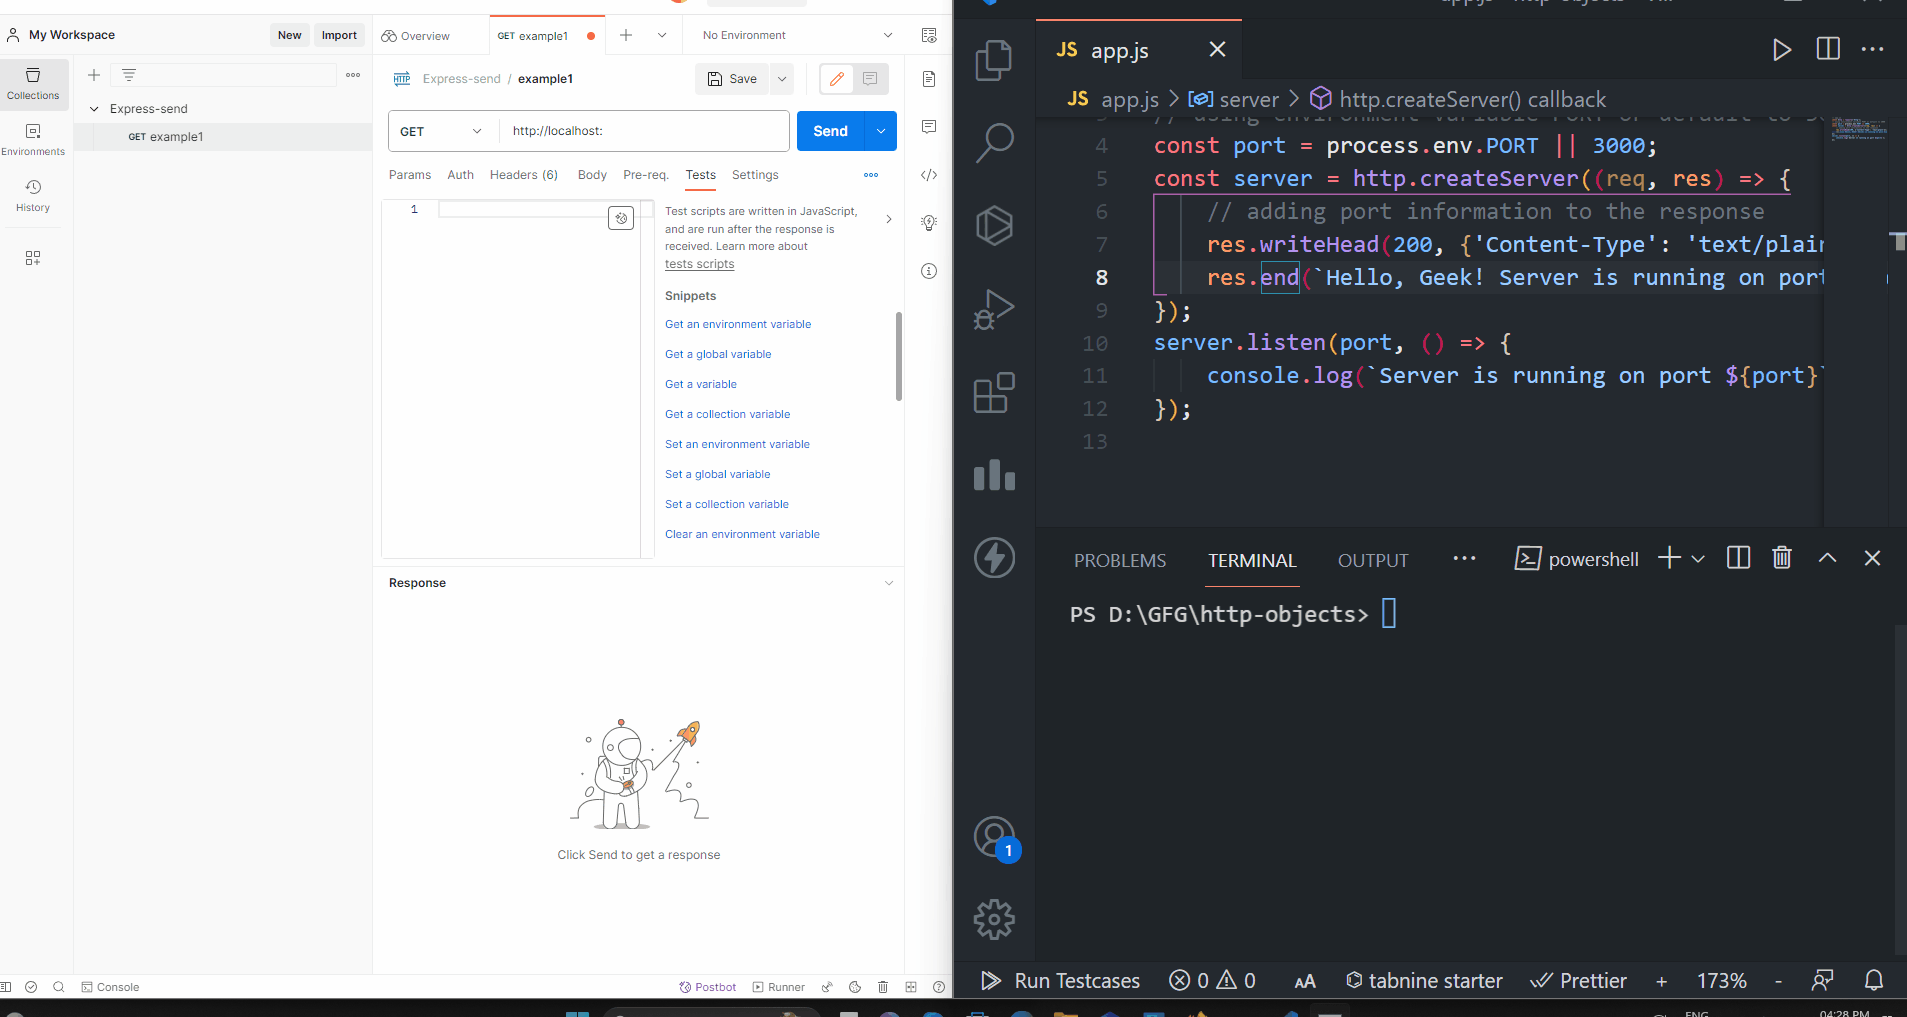Open History in Postman sidebar
This screenshot has height=1017, width=1907.
point(33,196)
